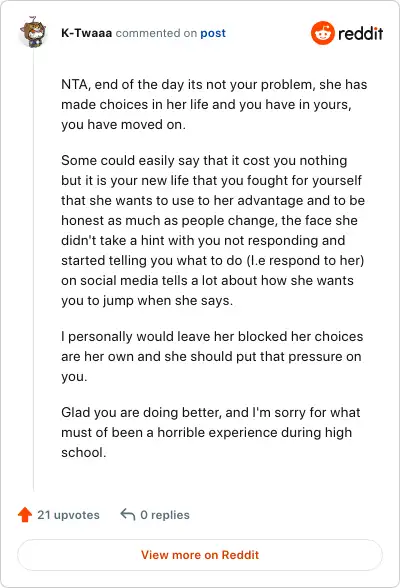Click the paragraph starting "Glad you are doing better"
The width and height of the screenshot is (400, 588).
pos(211,432)
